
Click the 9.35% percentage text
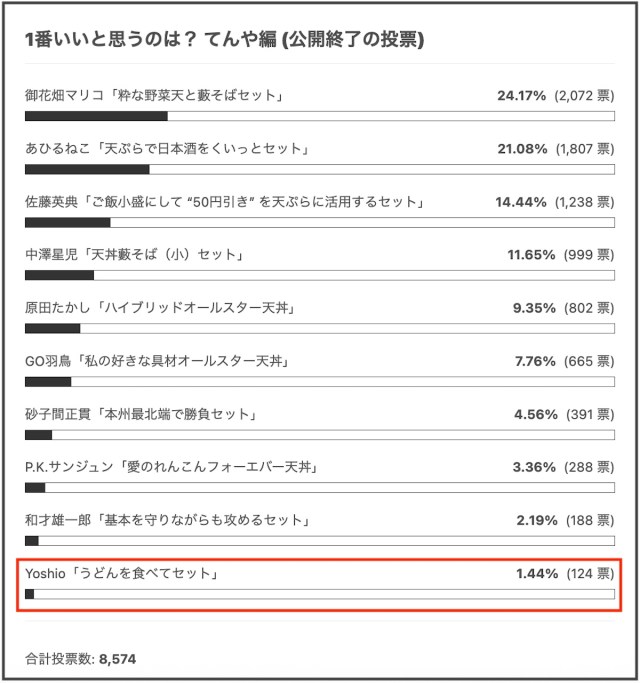pyautogui.click(x=533, y=308)
